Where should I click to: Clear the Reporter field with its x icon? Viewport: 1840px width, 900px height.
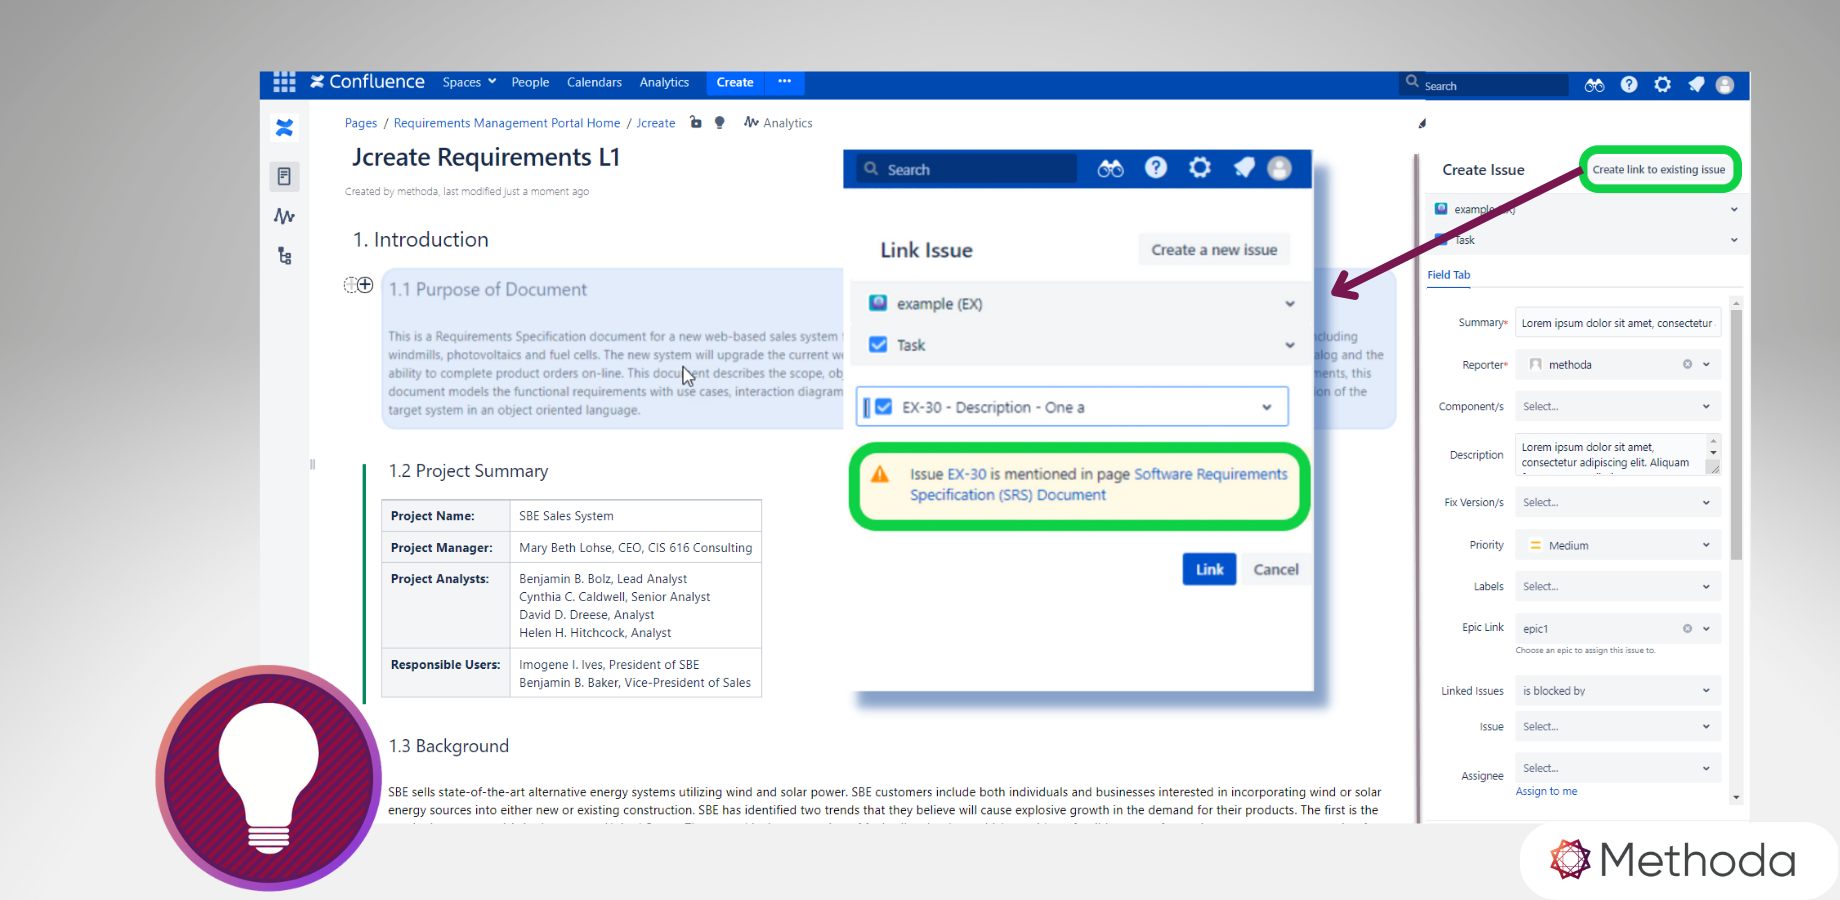pyautogui.click(x=1687, y=365)
